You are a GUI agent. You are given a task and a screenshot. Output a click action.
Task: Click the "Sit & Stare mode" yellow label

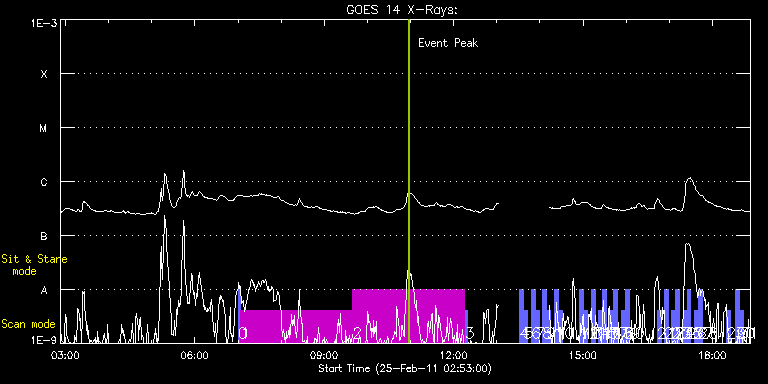click(x=34, y=264)
